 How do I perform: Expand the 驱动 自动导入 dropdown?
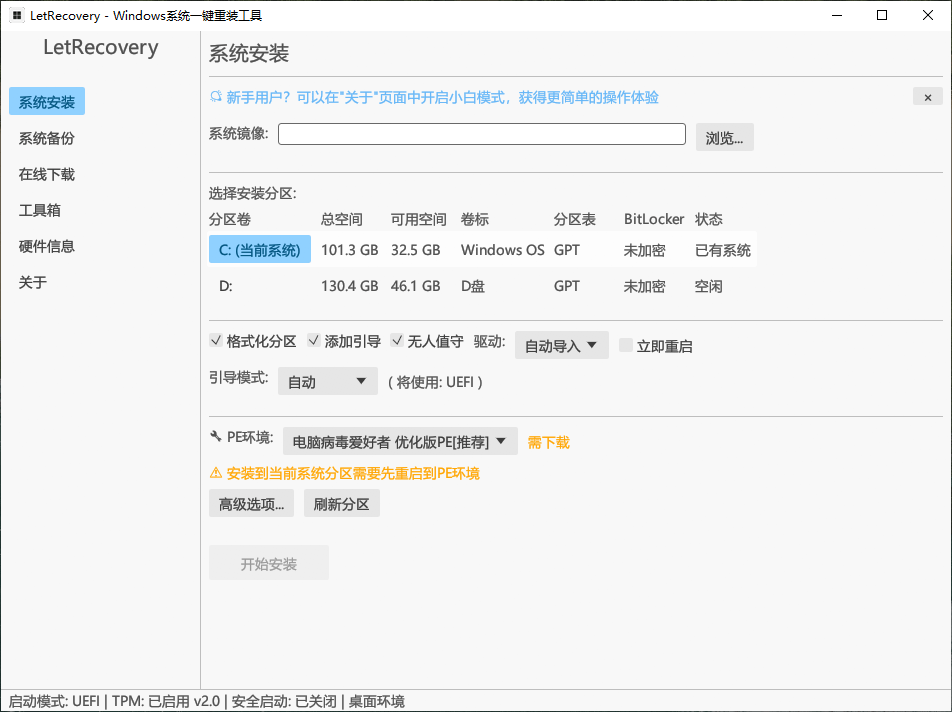562,345
